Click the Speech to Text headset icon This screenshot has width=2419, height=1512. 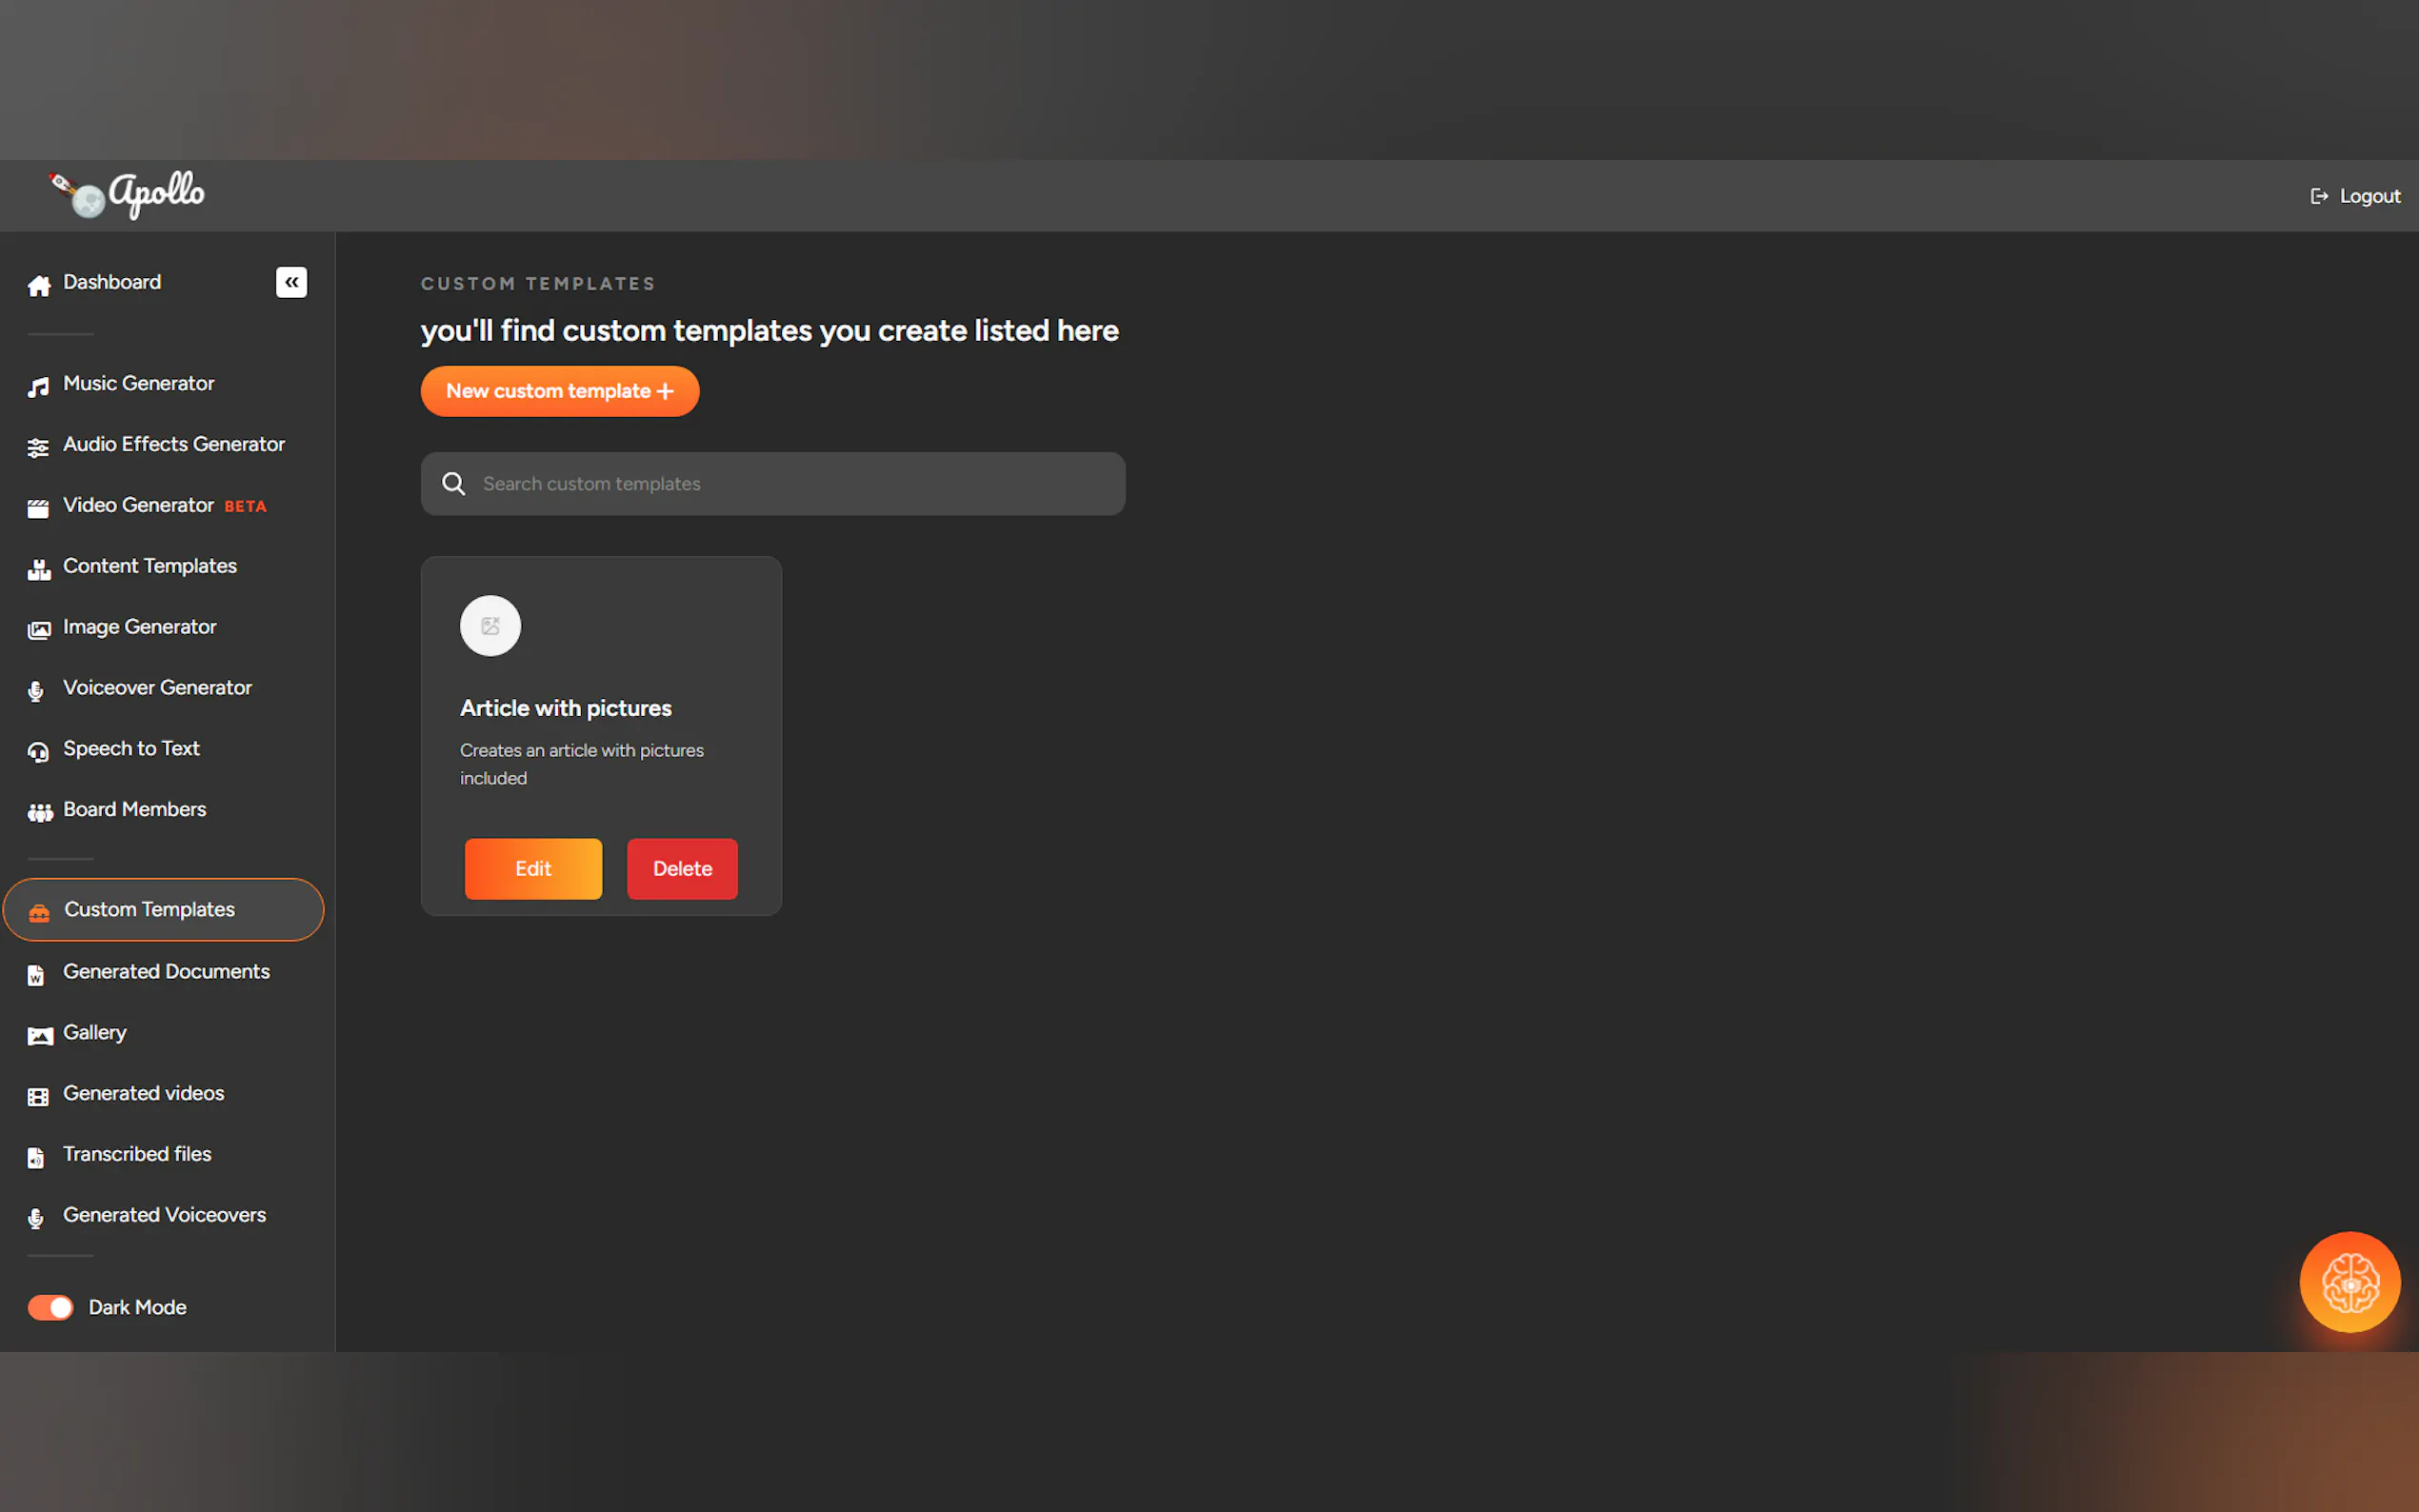(x=38, y=752)
